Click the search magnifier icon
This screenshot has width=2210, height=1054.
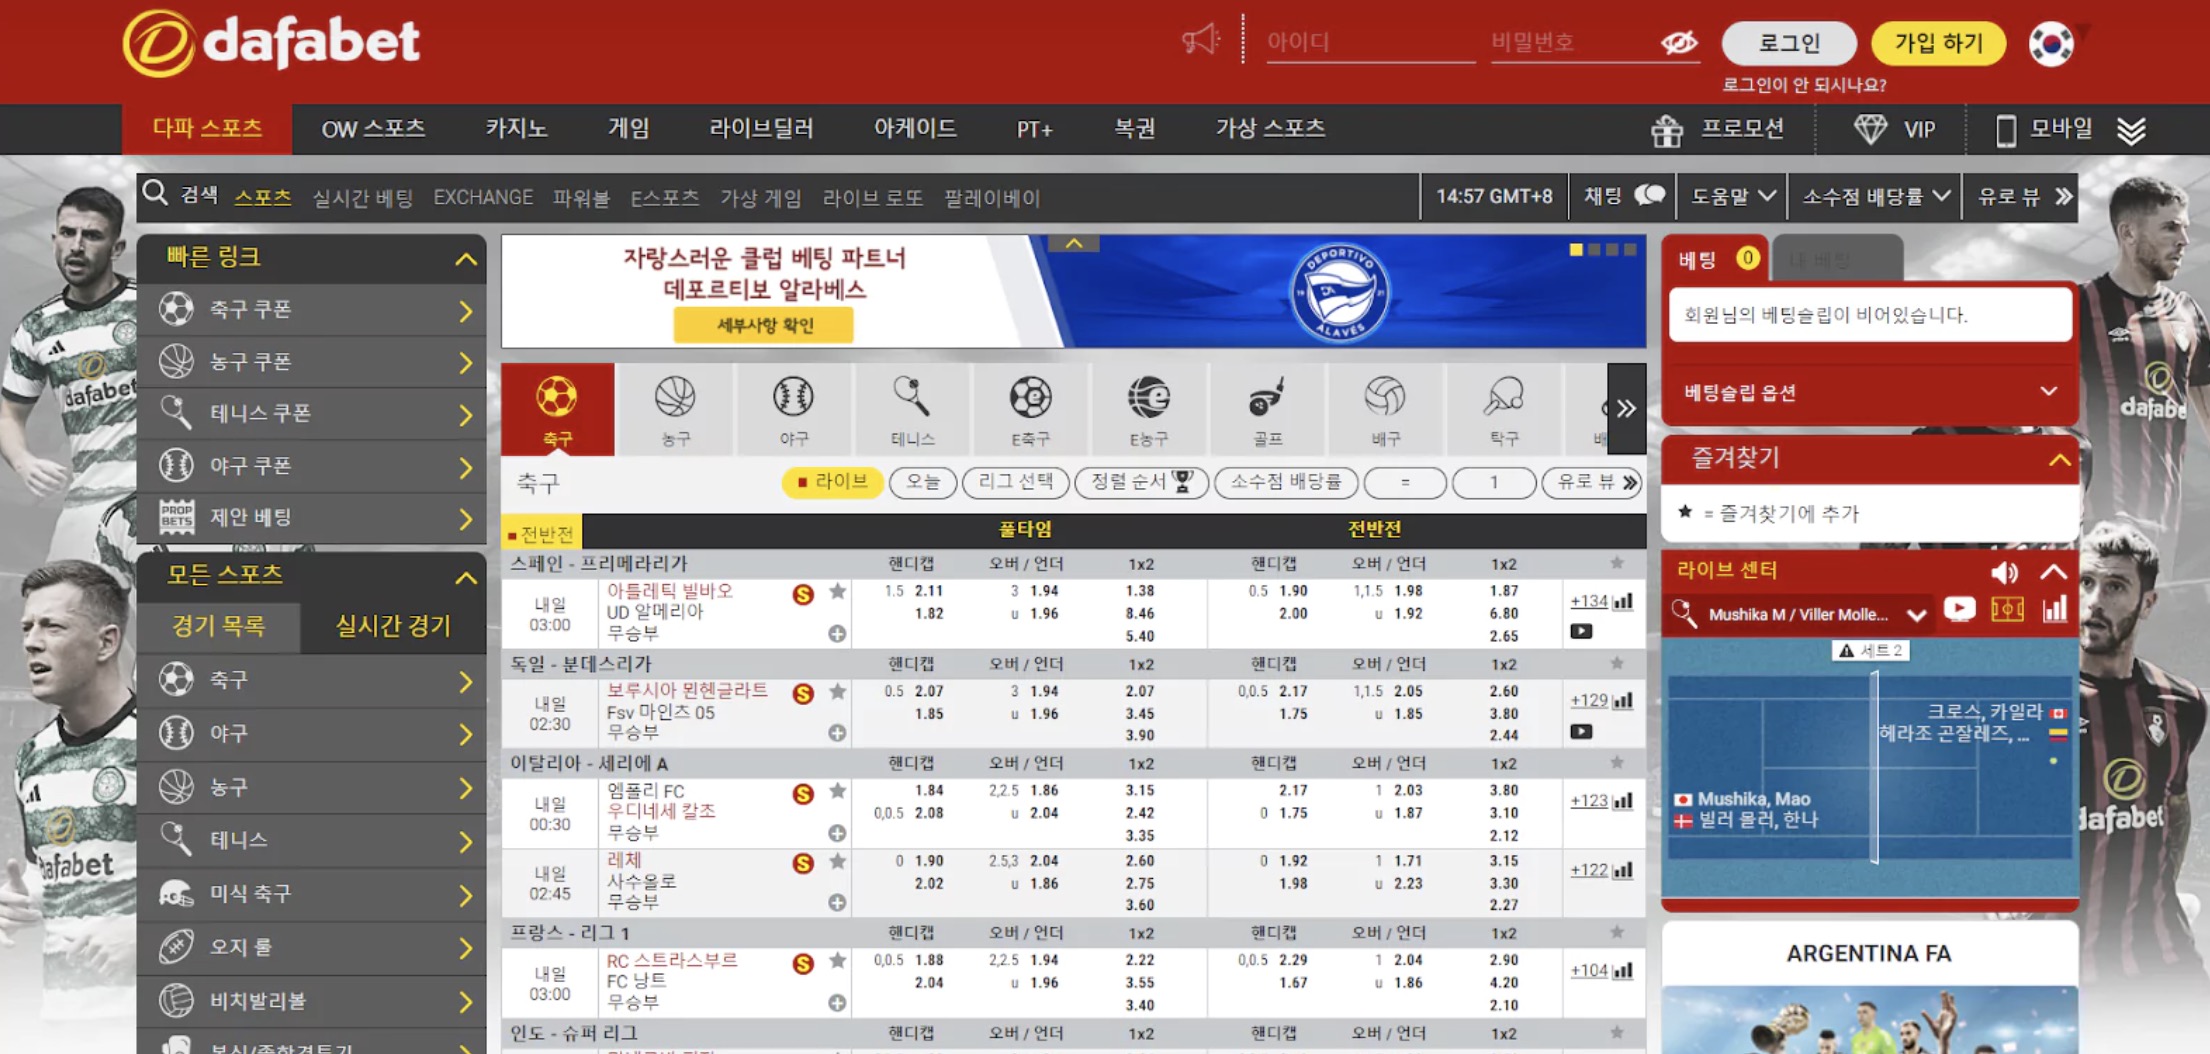pyautogui.click(x=155, y=193)
